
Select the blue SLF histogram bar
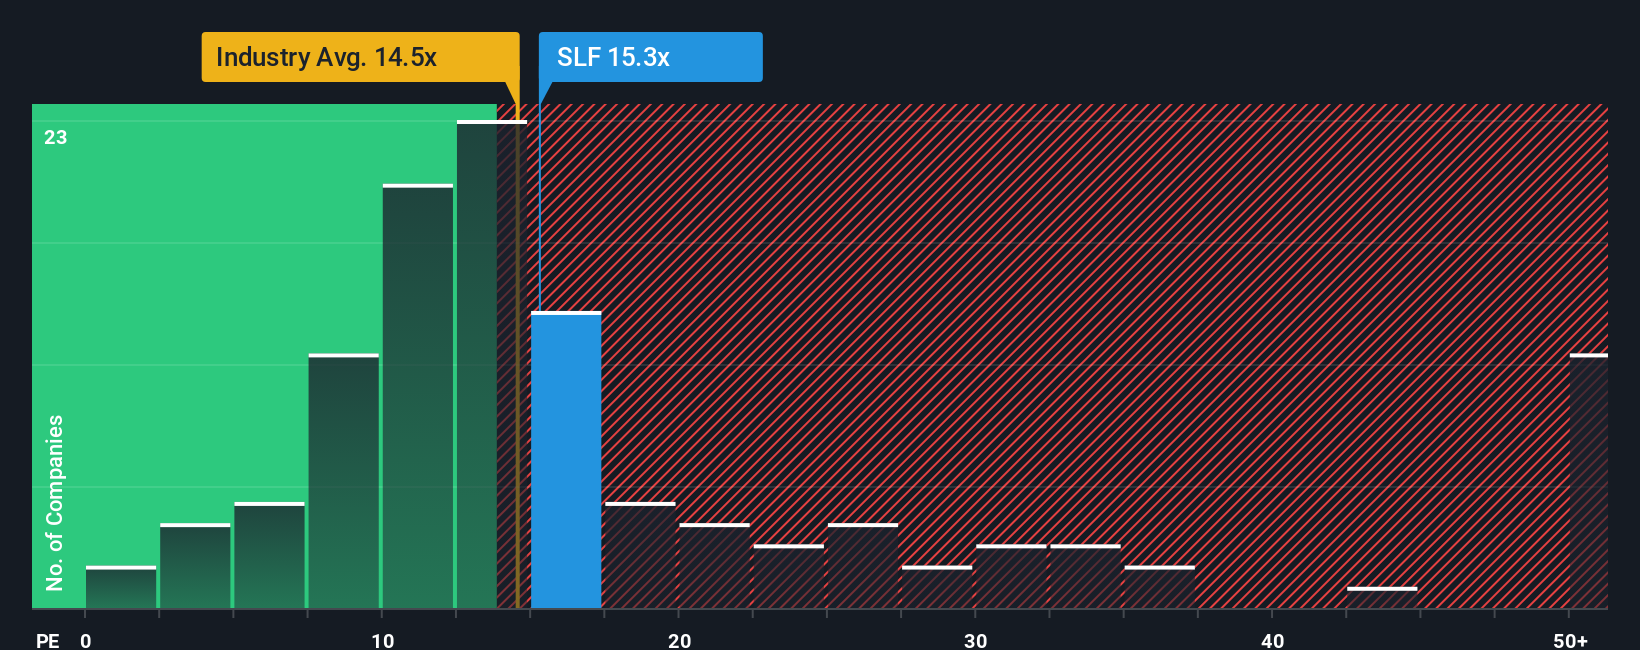(566, 460)
